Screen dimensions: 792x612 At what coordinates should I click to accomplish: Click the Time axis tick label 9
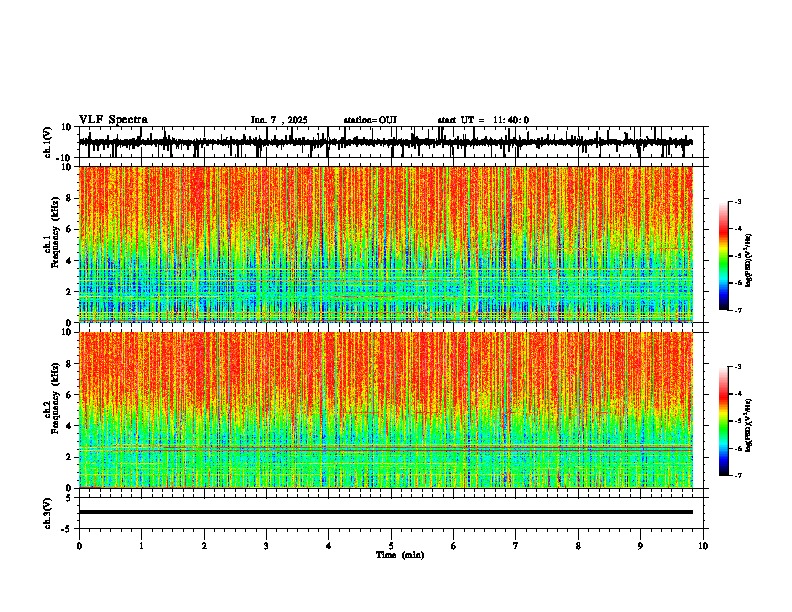[640, 546]
